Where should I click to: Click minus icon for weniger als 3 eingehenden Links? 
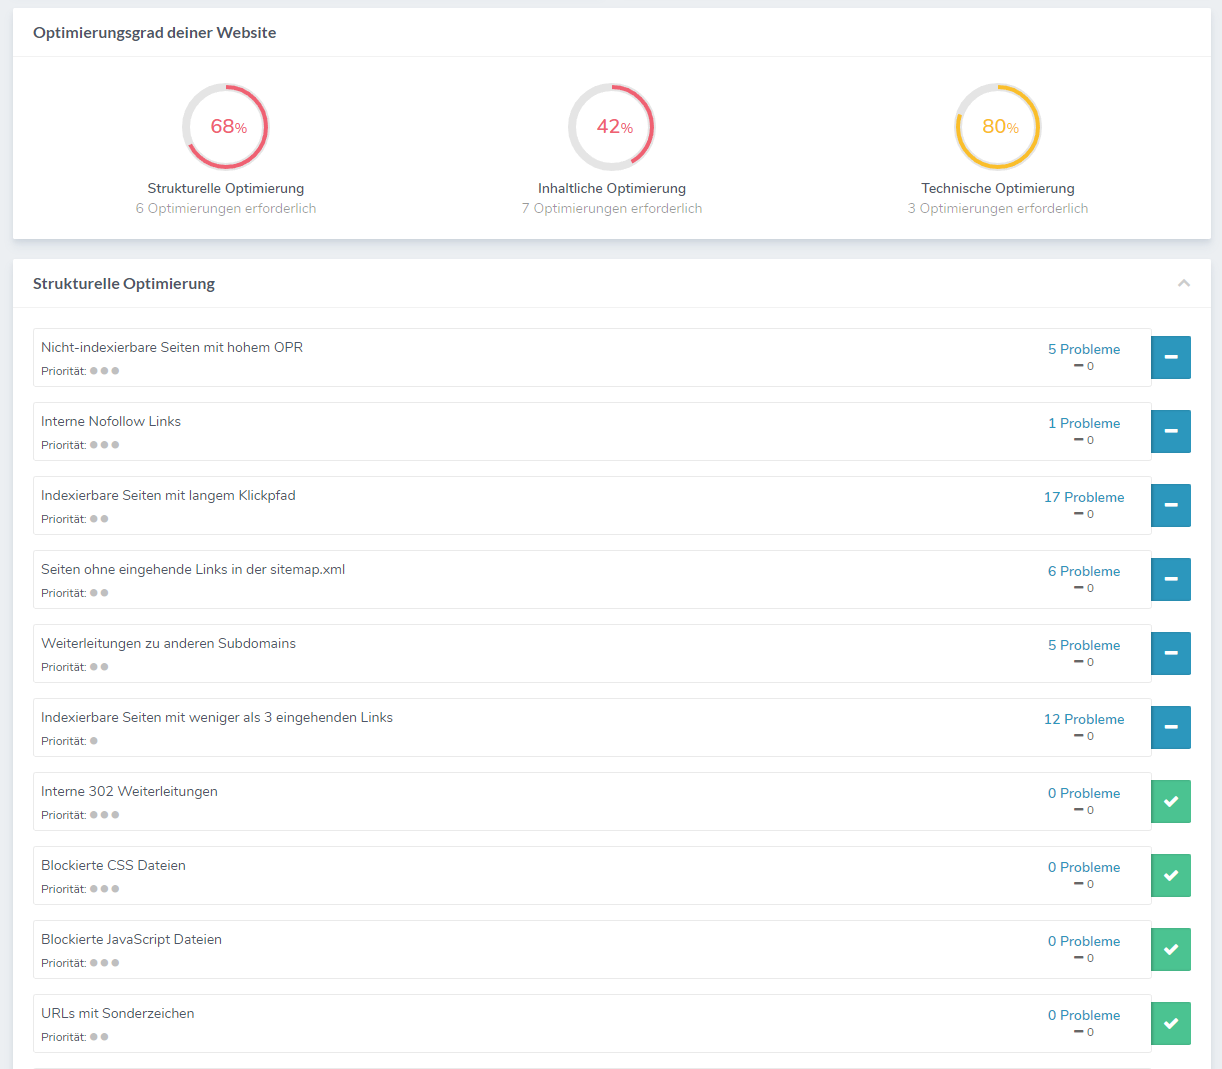coord(1170,727)
